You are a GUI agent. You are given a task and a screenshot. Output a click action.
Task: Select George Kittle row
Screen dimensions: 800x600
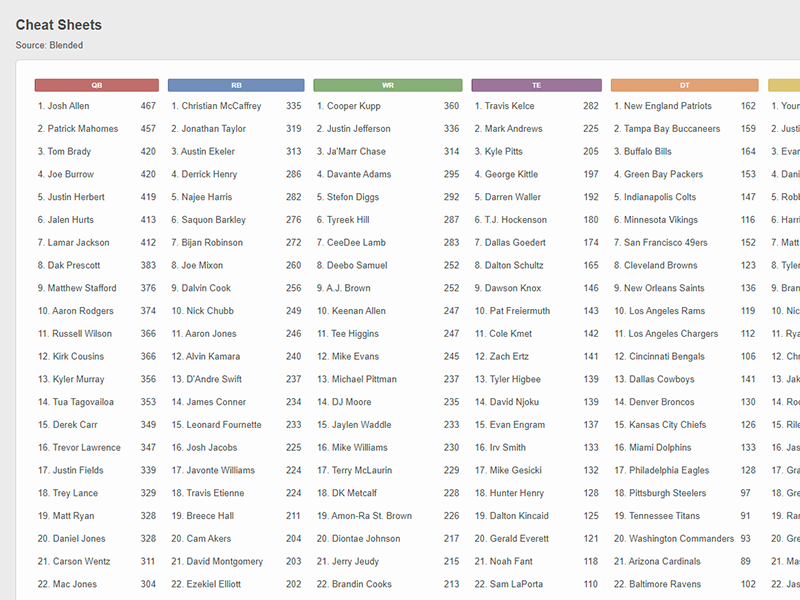click(x=536, y=174)
